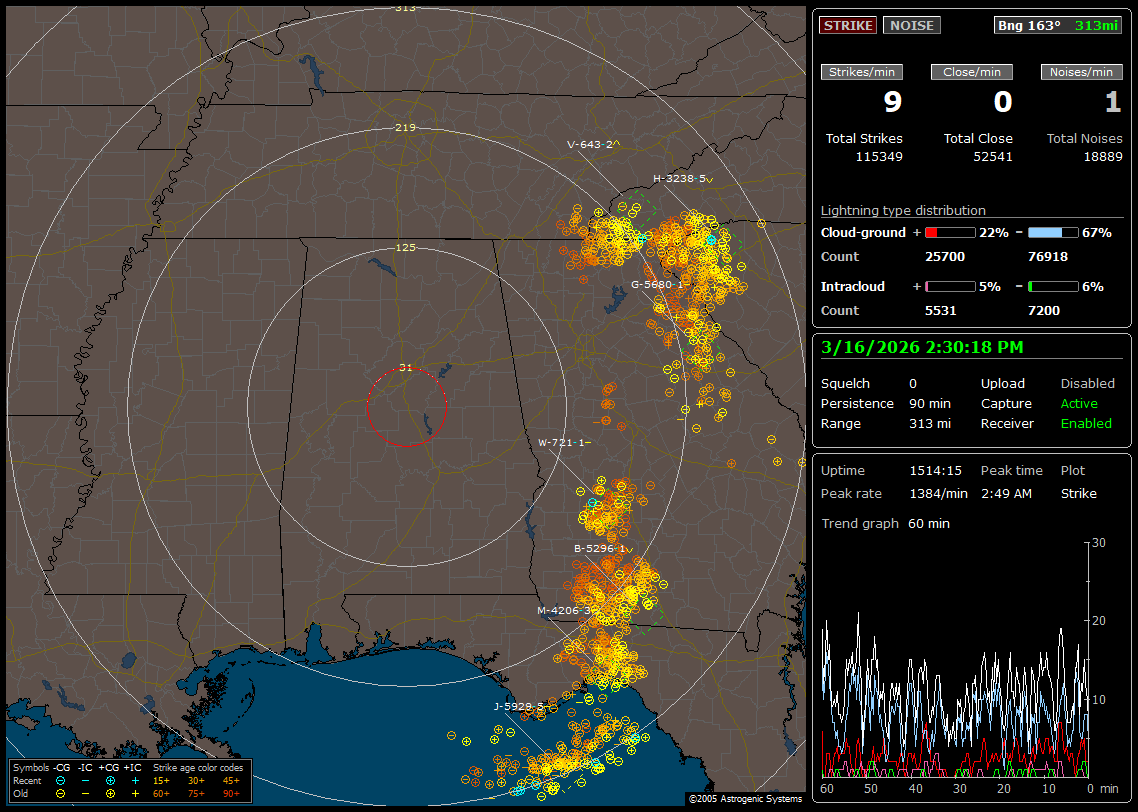Click the recent +IC cyan plus symbol
This screenshot has height=812, width=1138.
pos(135,780)
